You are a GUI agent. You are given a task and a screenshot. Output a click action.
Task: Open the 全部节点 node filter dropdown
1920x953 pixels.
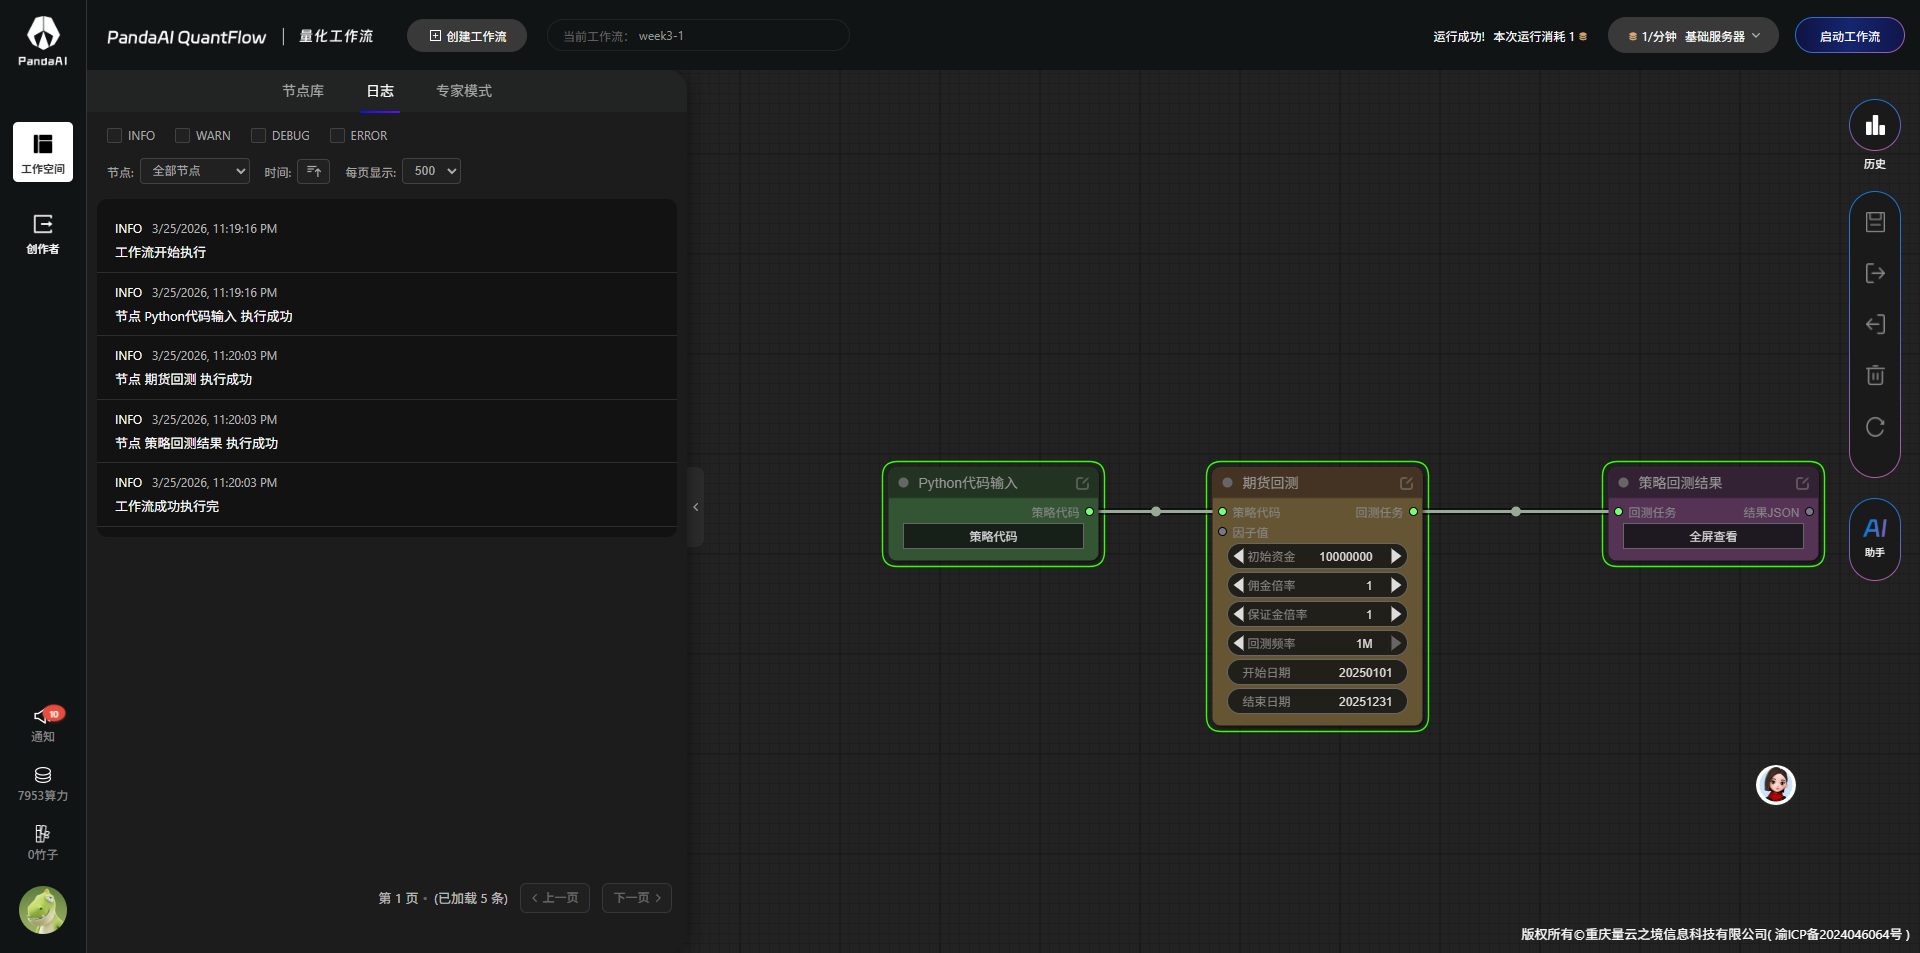(x=195, y=171)
